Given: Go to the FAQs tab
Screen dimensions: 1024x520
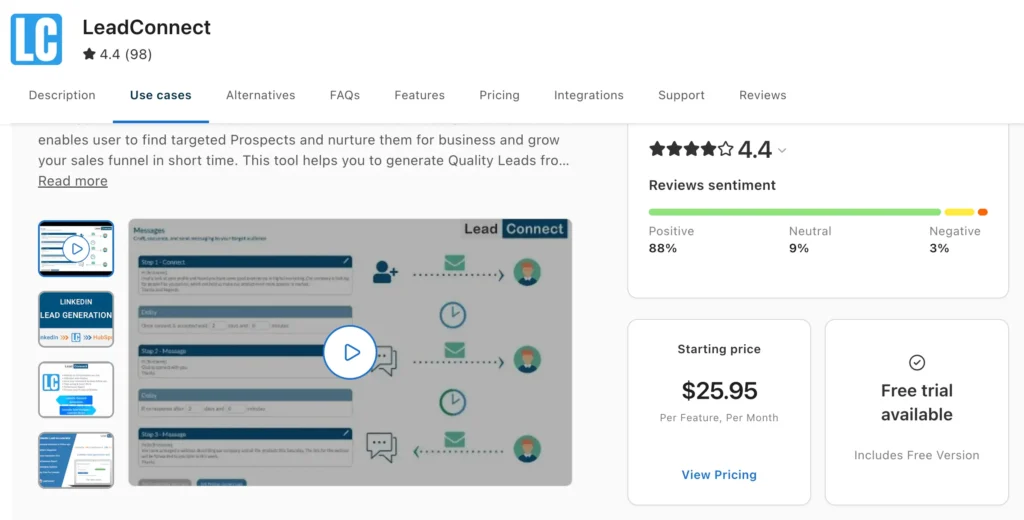Looking at the screenshot, I should pyautogui.click(x=345, y=95).
